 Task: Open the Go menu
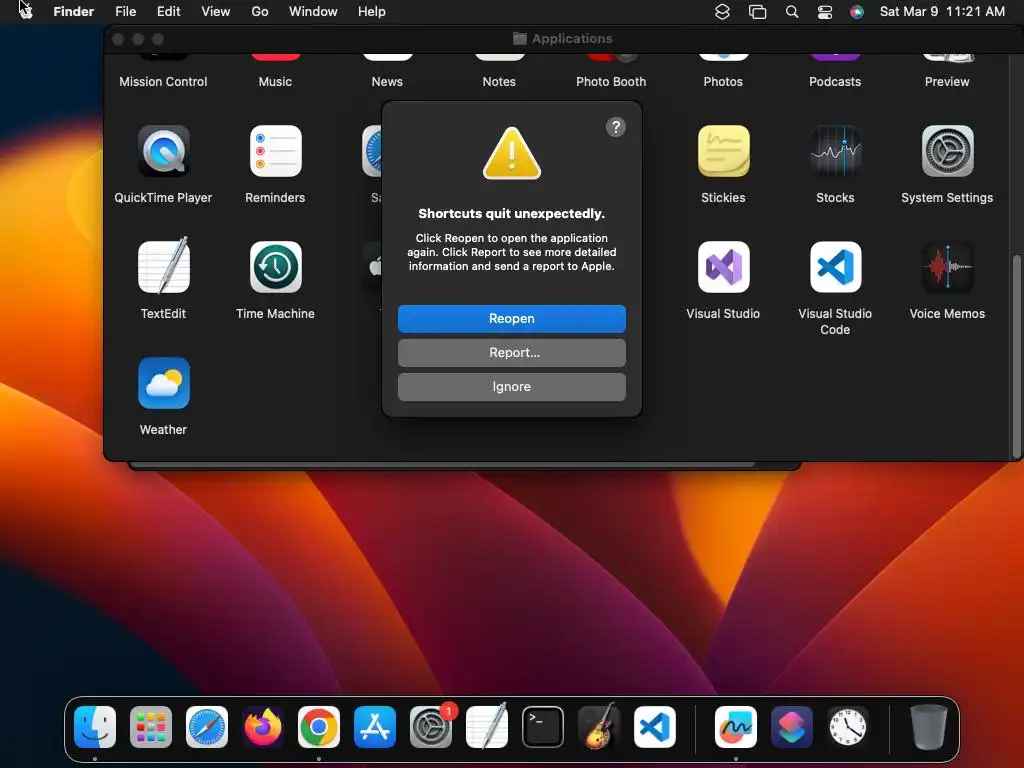pyautogui.click(x=260, y=11)
